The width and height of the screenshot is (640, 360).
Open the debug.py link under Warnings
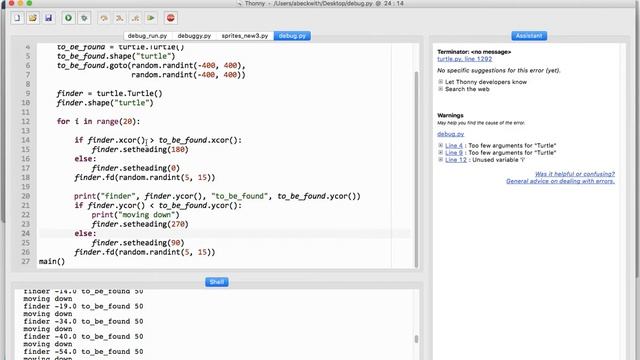pyautogui.click(x=451, y=134)
